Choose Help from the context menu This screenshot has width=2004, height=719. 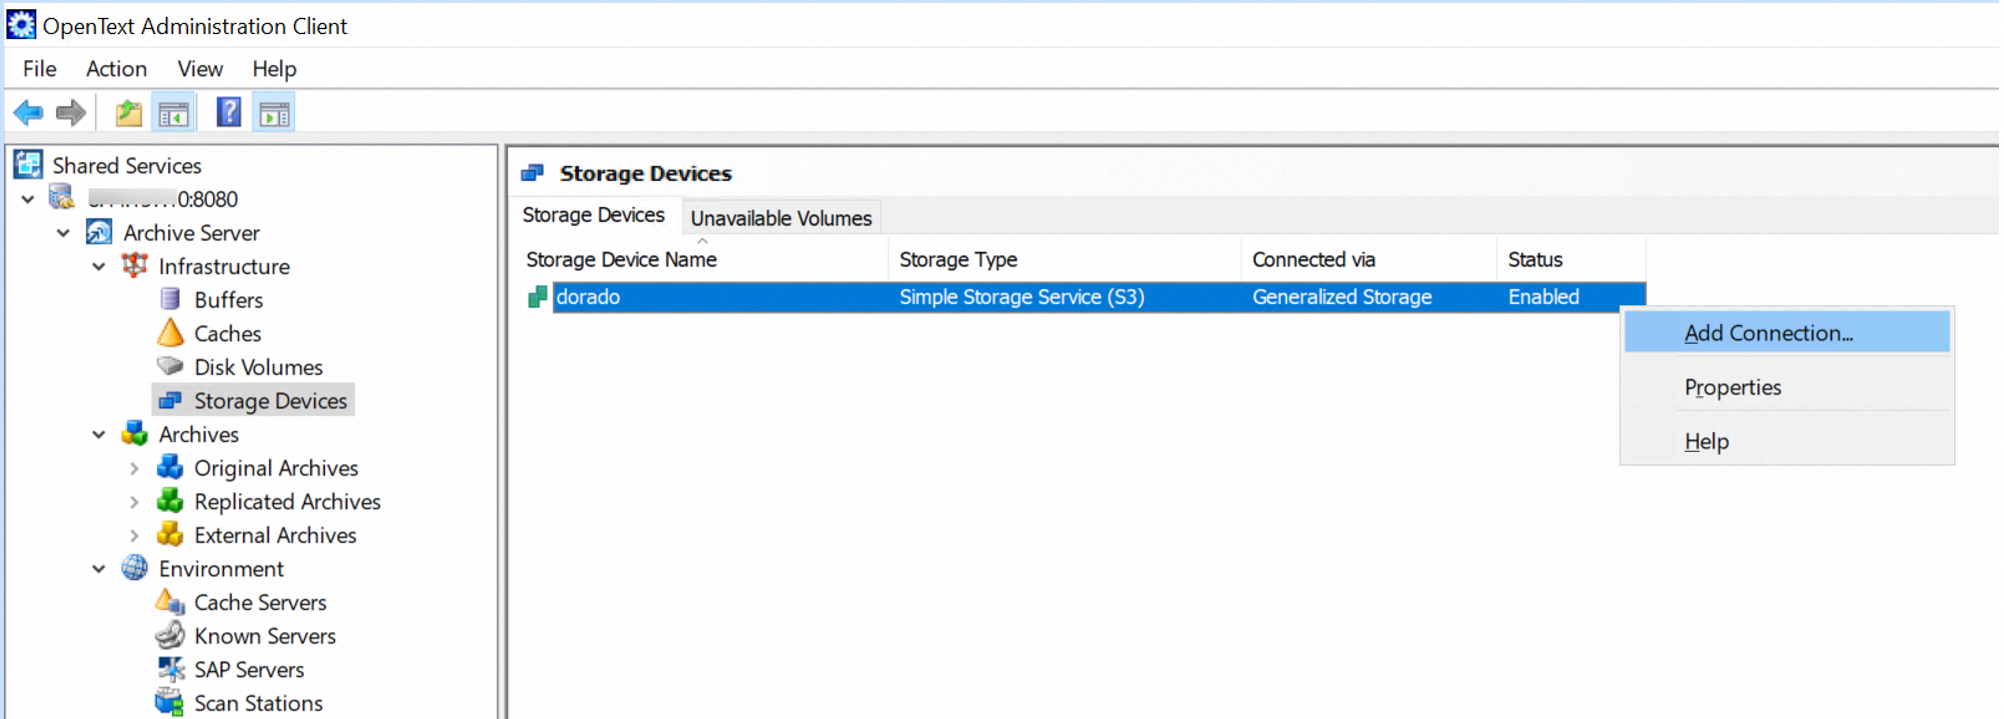coord(1787,441)
